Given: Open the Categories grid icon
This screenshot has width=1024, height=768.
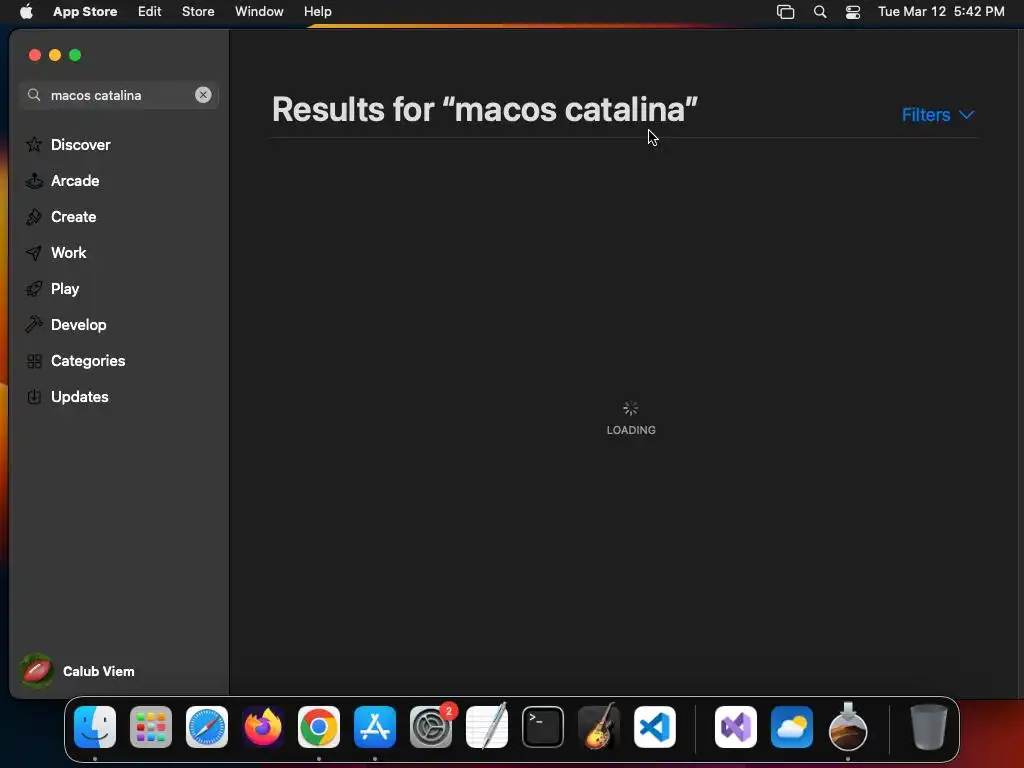Looking at the screenshot, I should tap(34, 361).
